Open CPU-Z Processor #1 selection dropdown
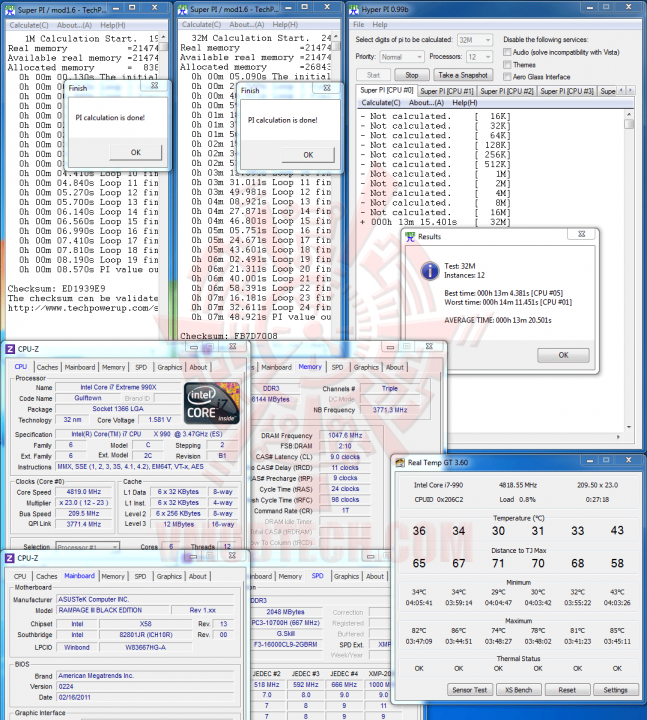Screen dimensions: 647x720 (x=87, y=546)
